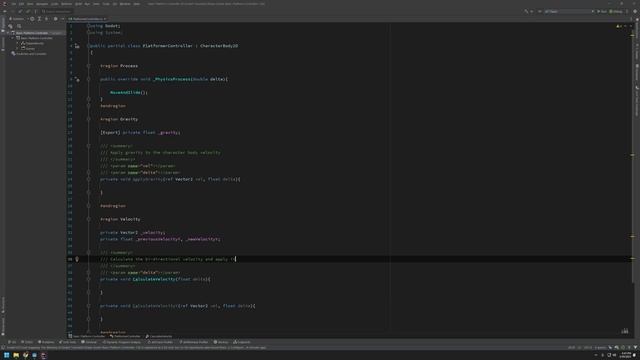Screen dimensions: 640x360
Task: Click the gutter icon beside the class declaration
Action: [77, 46]
